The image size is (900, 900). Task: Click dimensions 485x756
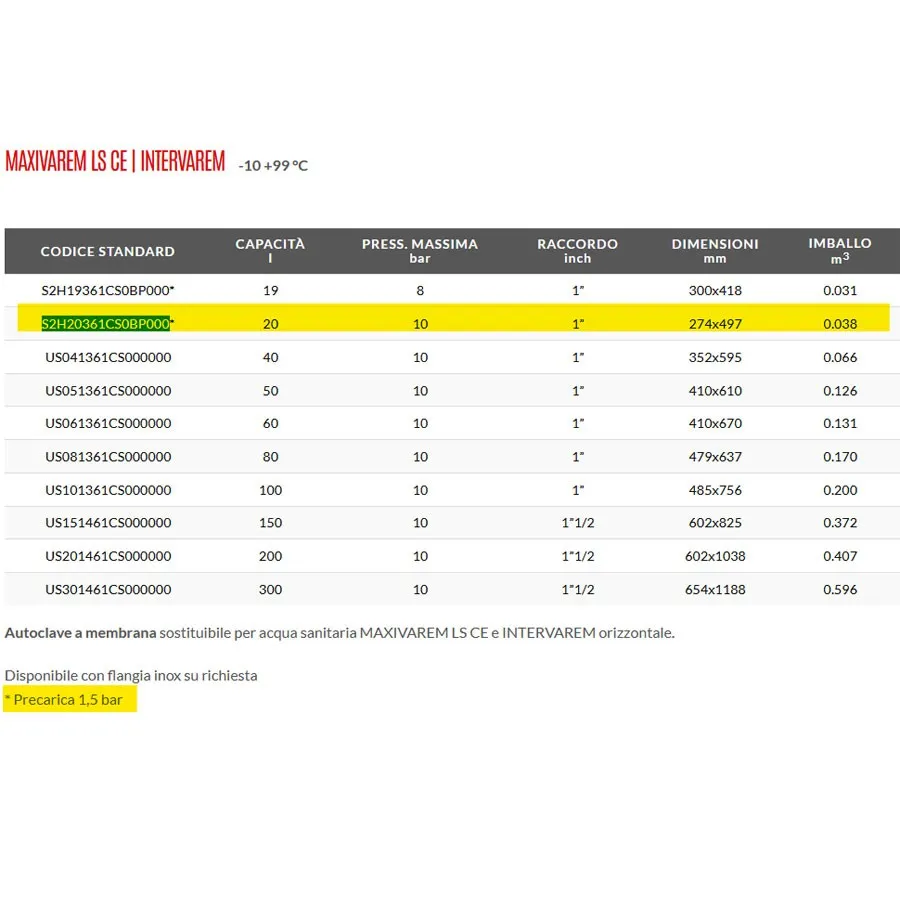[715, 490]
